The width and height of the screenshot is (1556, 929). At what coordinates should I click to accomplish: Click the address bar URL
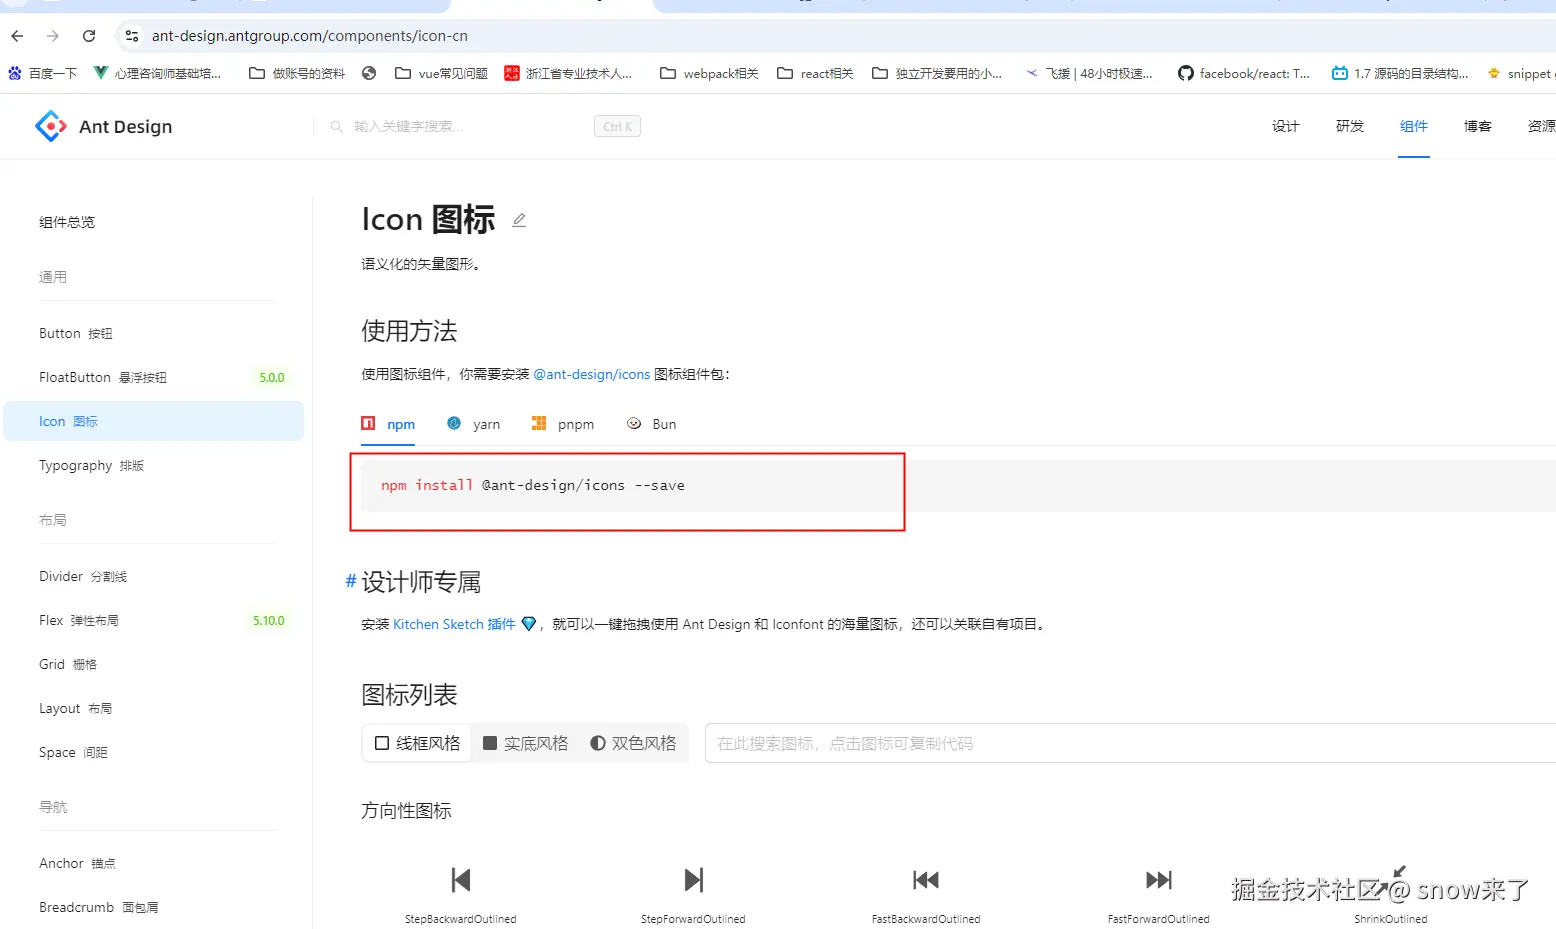pos(310,36)
